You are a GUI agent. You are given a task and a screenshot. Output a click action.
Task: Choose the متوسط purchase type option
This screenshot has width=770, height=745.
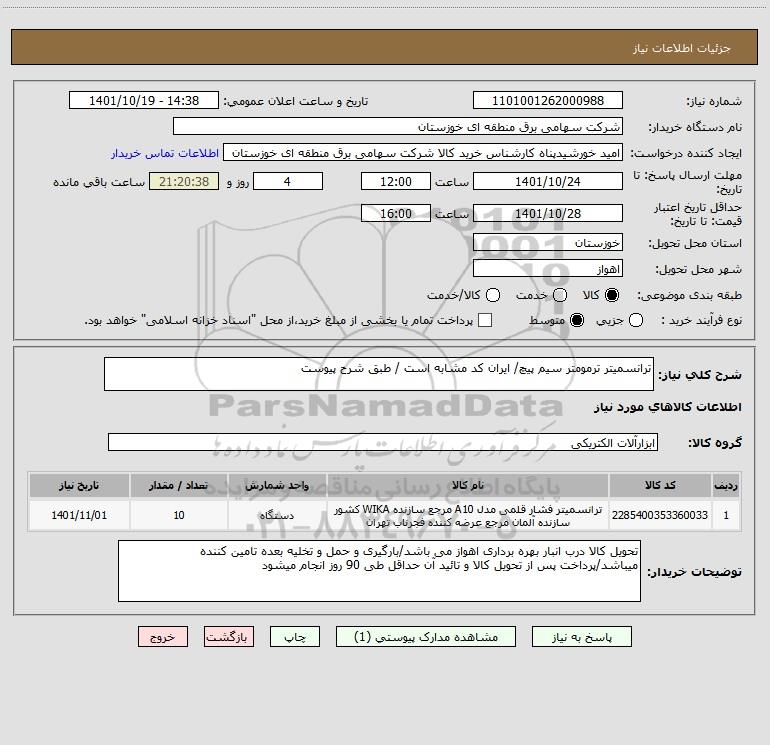coord(577,321)
